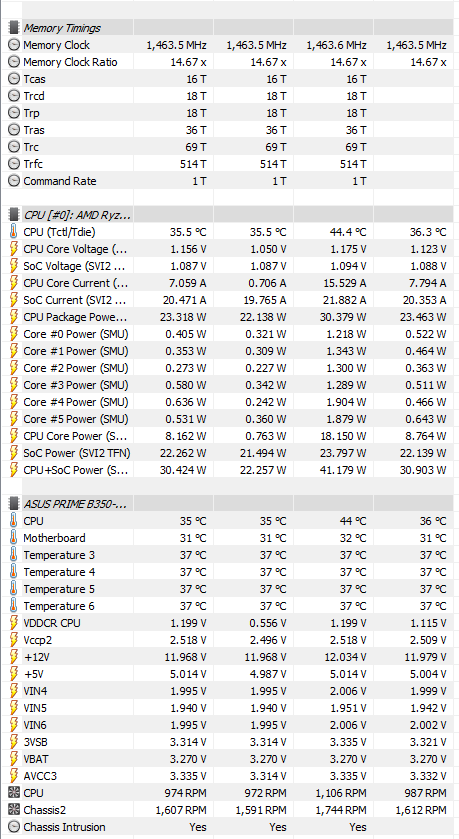This screenshot has height=839, width=459.
Task: Click the lightning icon beside VBAT
Action: (14, 759)
